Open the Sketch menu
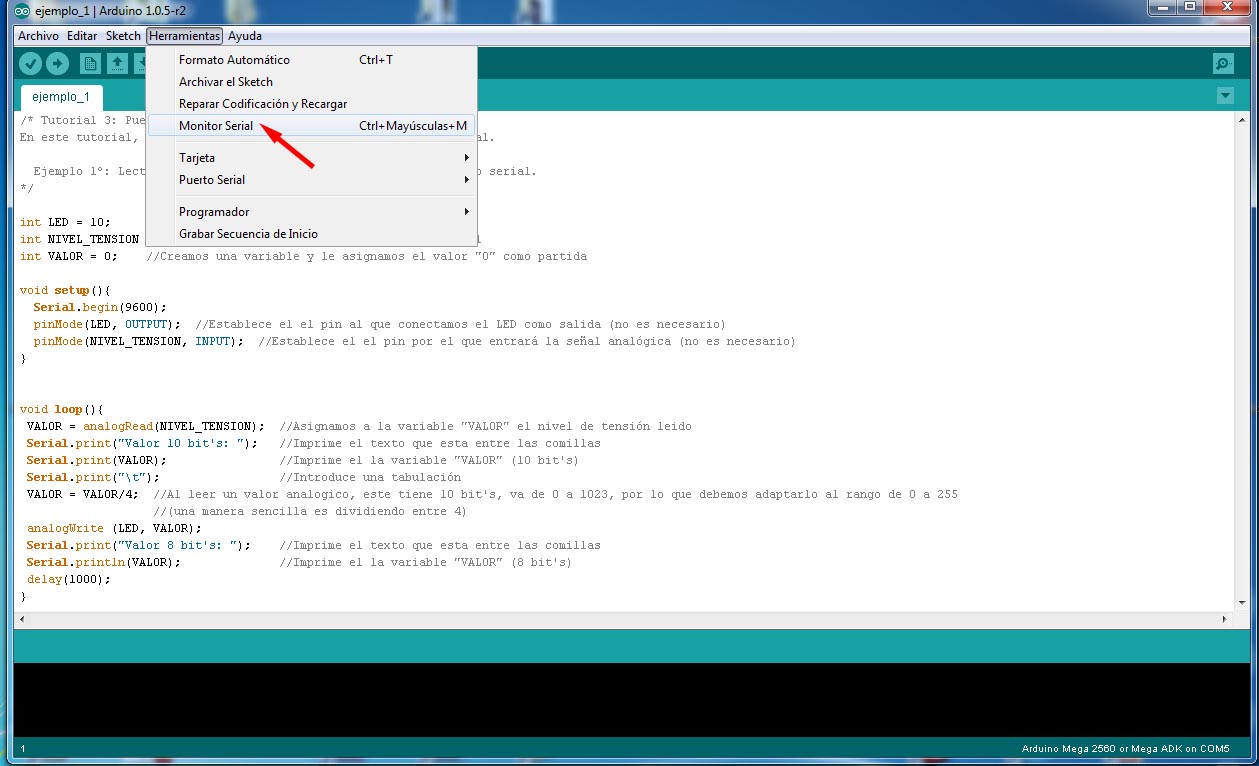 [124, 36]
